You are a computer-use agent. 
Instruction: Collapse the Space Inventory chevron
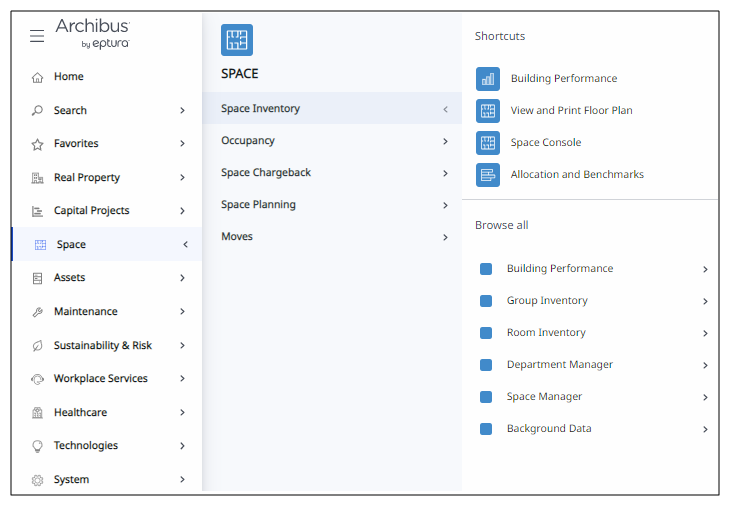click(445, 109)
